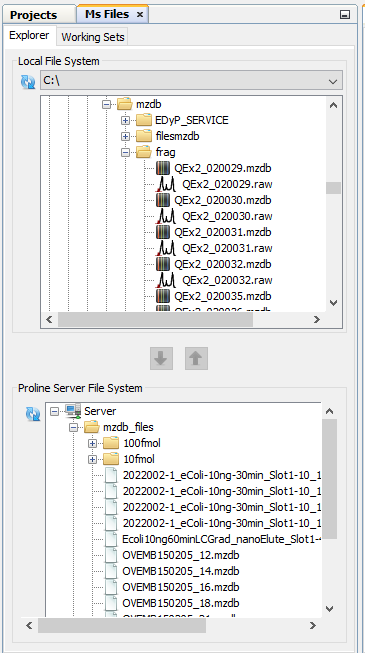Click the OVEMB150205_12.mzdb document icon

pyautogui.click(x=112, y=555)
